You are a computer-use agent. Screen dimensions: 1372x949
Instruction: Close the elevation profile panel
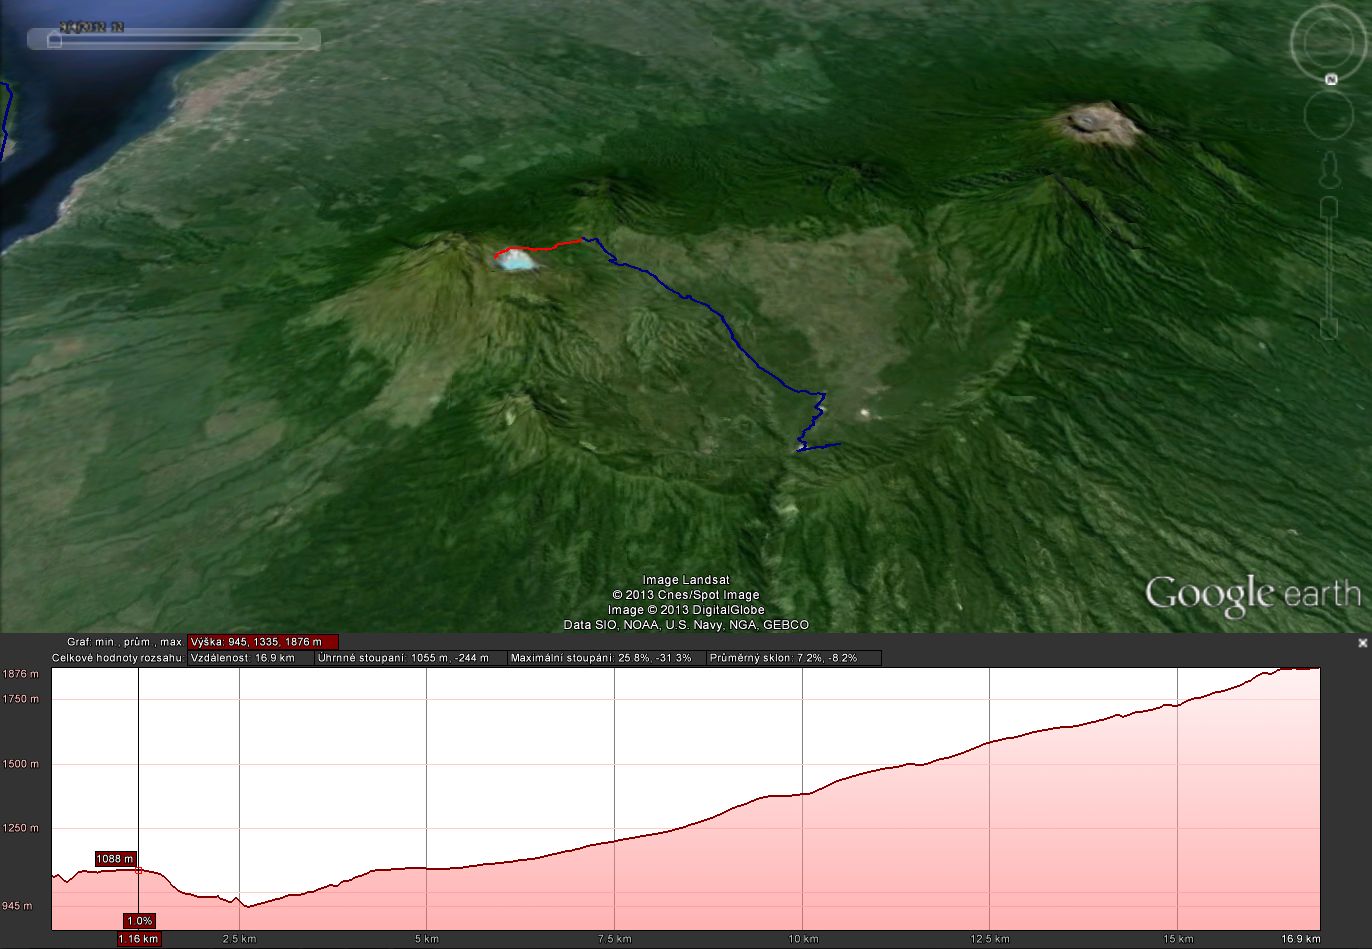pyautogui.click(x=1362, y=643)
